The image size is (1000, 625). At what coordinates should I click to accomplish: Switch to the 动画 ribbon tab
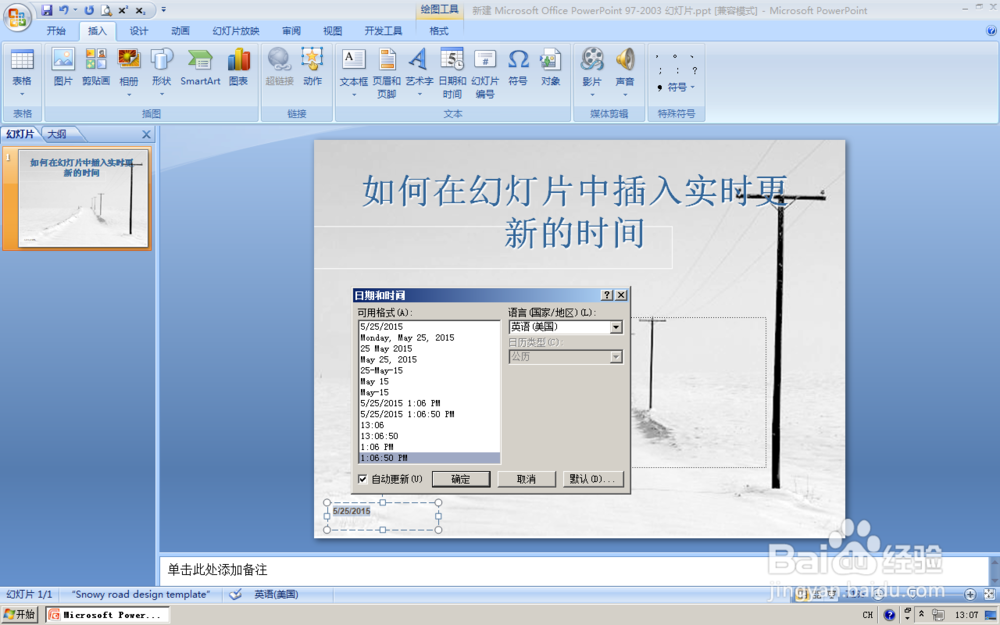tap(180, 31)
